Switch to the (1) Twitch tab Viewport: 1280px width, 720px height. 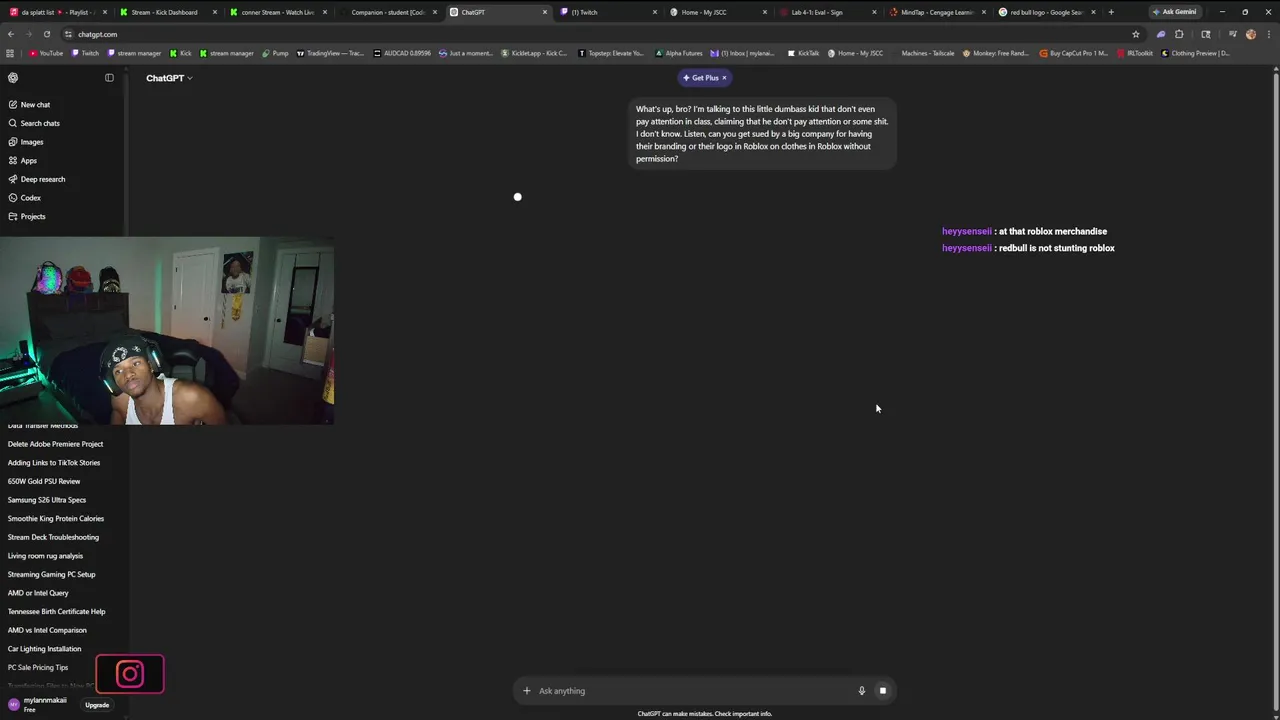point(607,12)
